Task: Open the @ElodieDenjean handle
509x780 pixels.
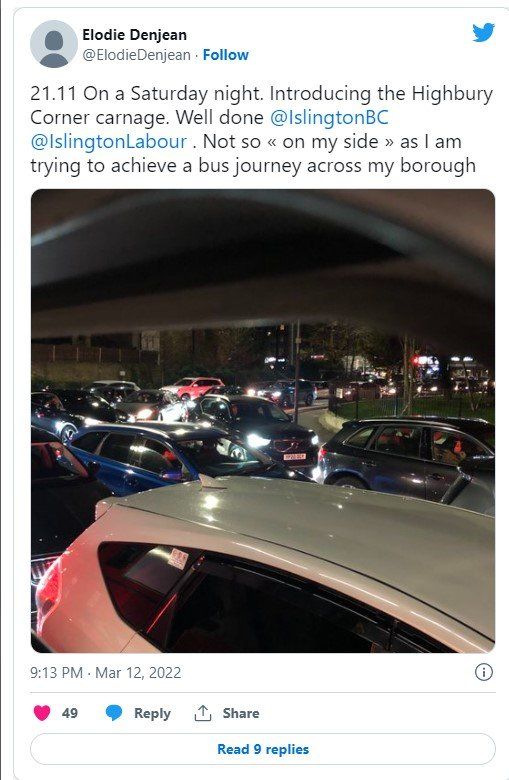Action: (136, 55)
